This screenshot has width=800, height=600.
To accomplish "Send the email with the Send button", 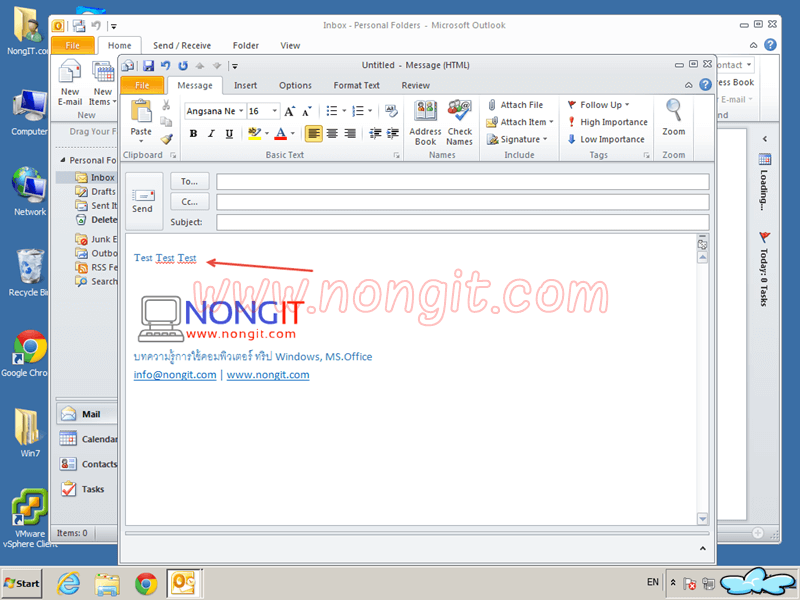I will pyautogui.click(x=142, y=201).
